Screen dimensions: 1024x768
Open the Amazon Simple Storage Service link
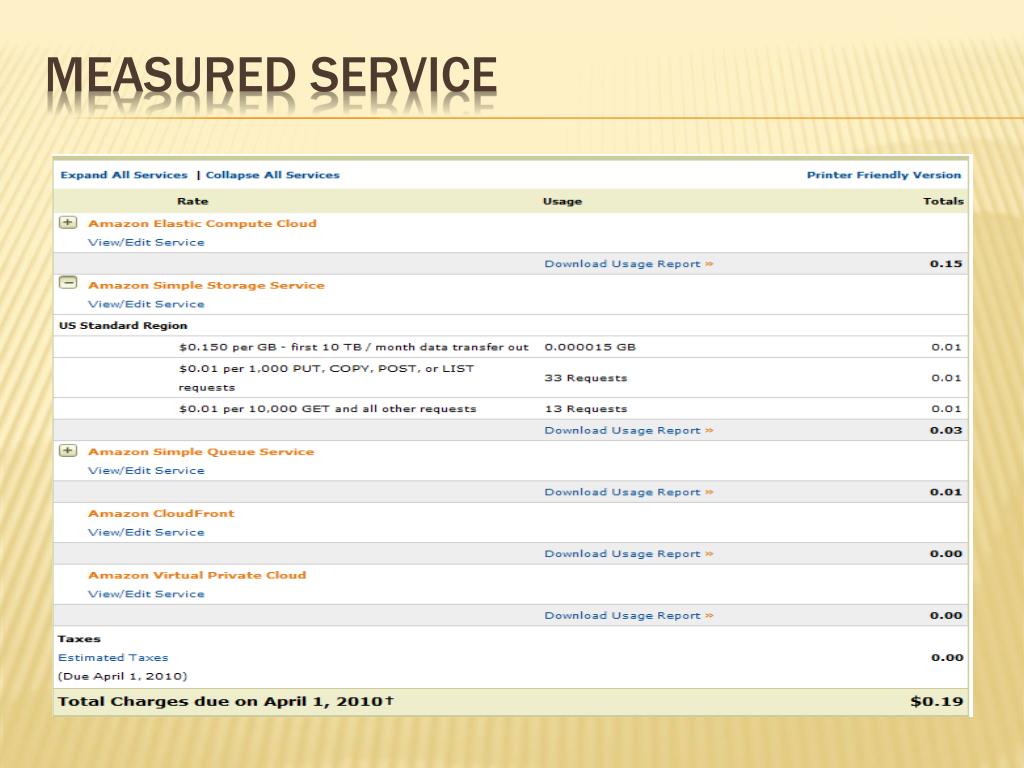pyautogui.click(x=206, y=285)
